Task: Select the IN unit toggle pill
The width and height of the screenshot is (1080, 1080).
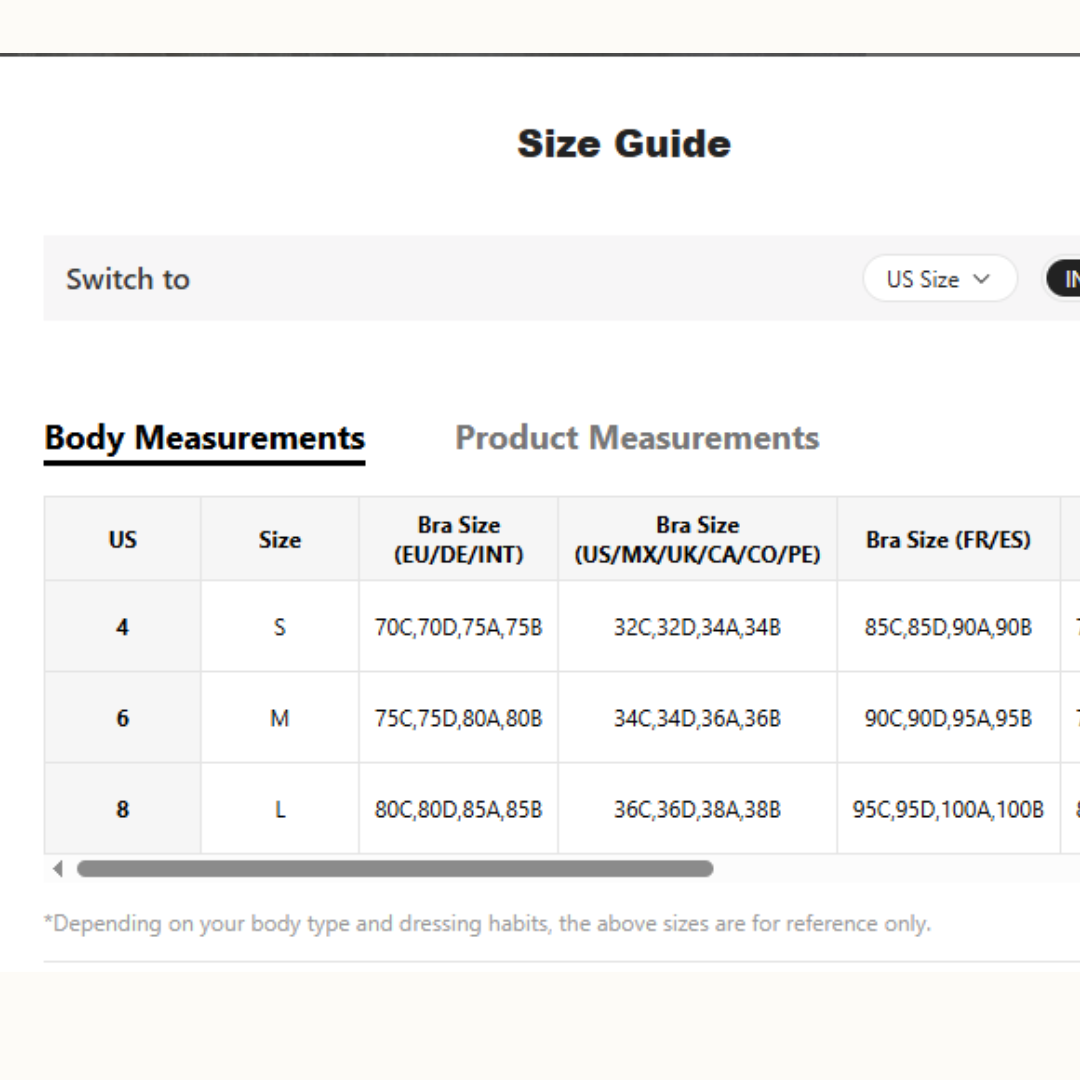Action: (1064, 279)
